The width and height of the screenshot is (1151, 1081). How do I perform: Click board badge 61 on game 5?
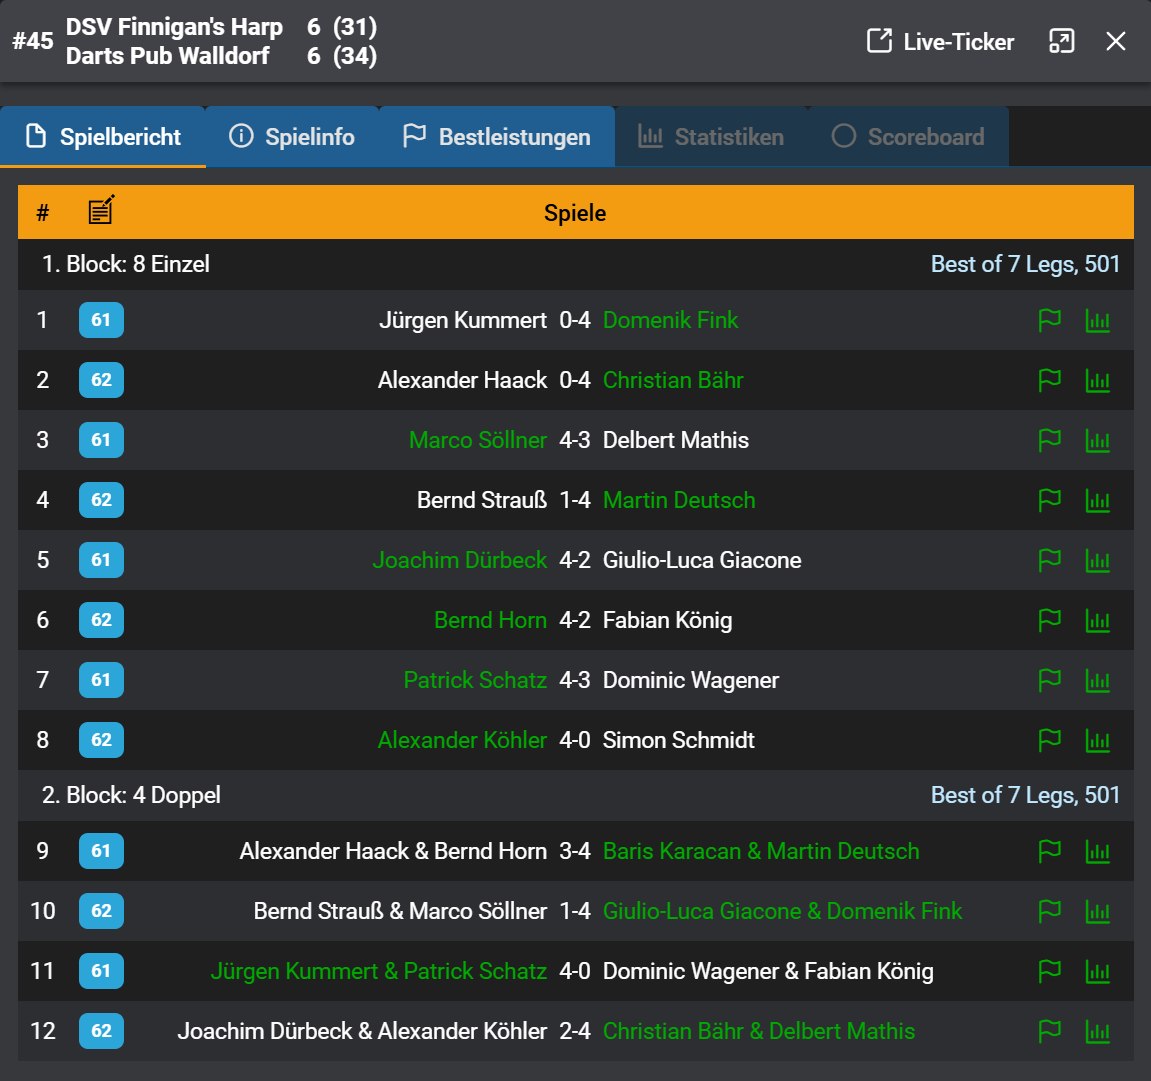[101, 560]
